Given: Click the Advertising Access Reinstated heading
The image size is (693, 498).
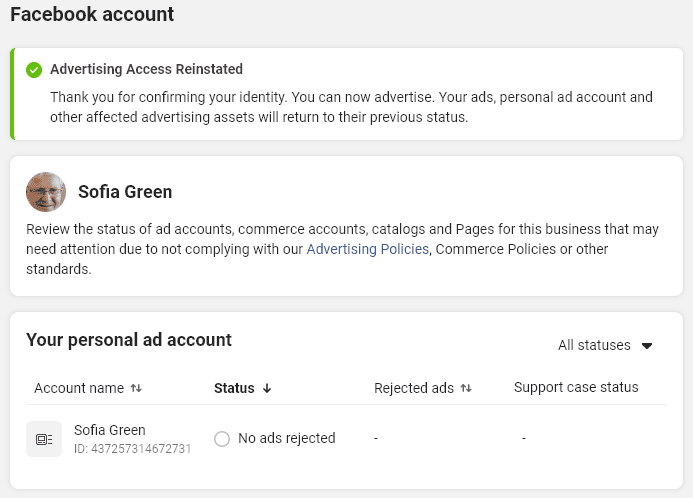Looking at the screenshot, I should [x=146, y=69].
